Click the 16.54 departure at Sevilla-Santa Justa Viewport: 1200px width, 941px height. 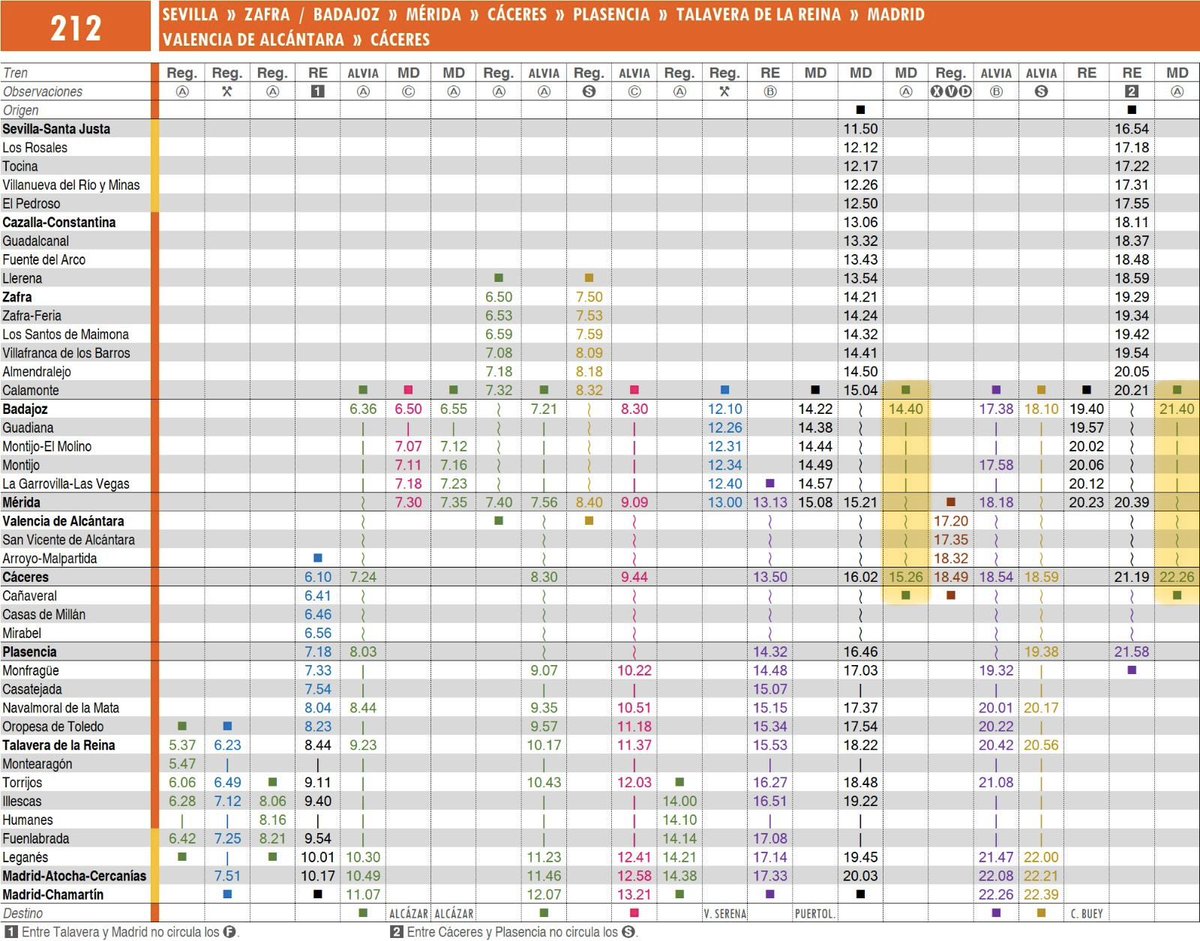(1131, 129)
